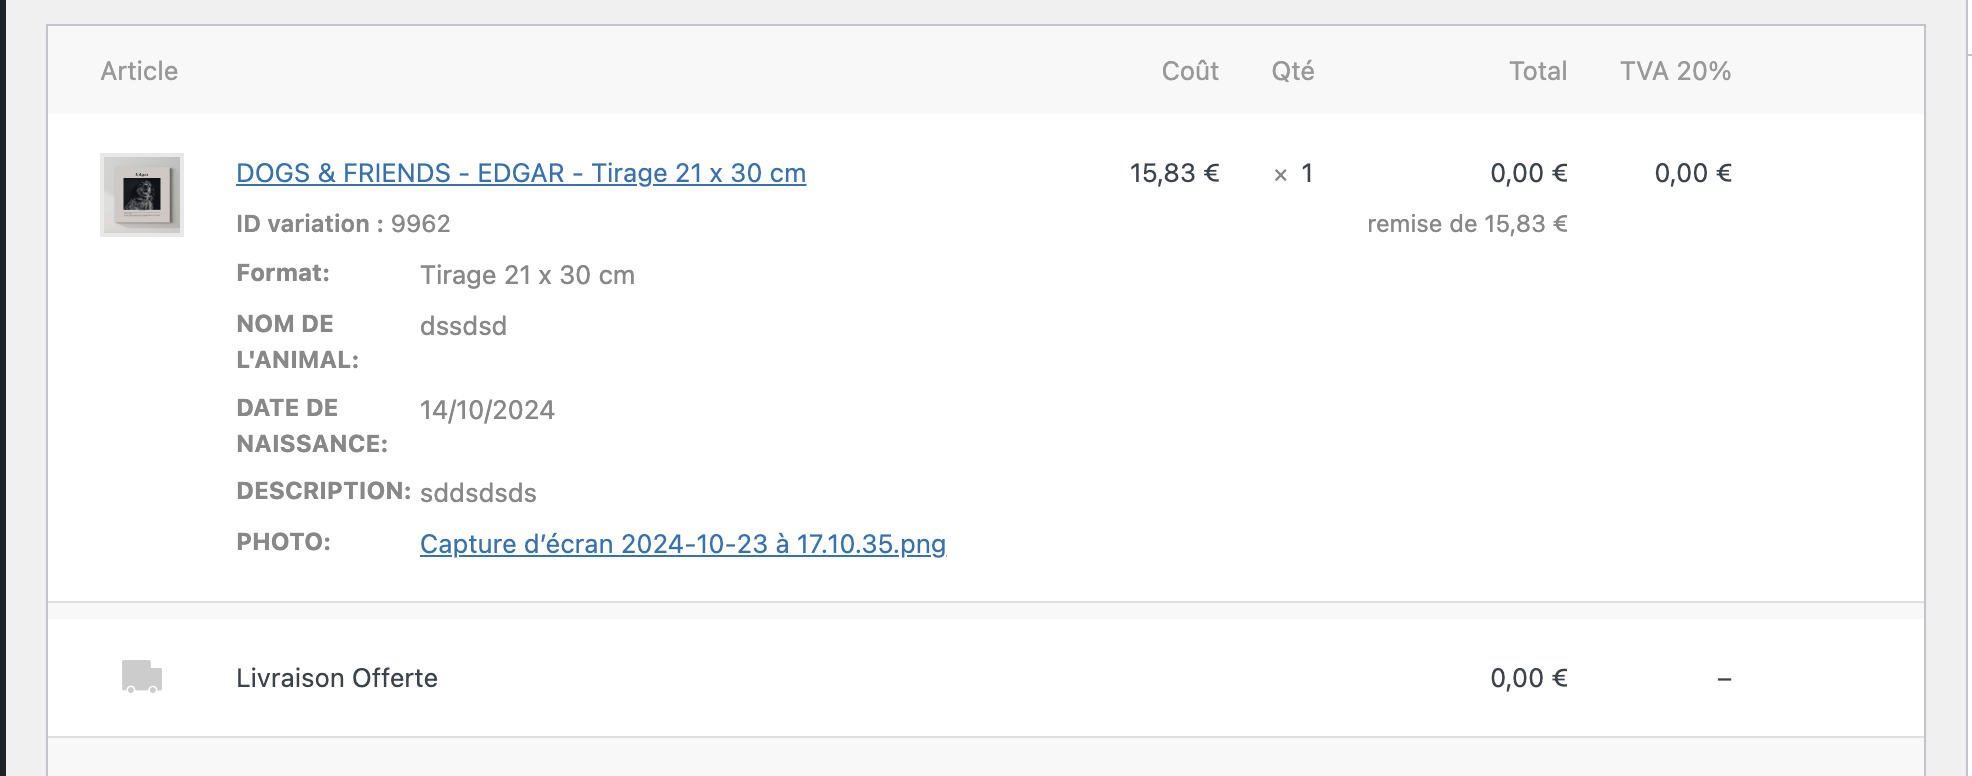Click the shipping truck icon
The width and height of the screenshot is (1972, 776).
[x=142, y=677]
